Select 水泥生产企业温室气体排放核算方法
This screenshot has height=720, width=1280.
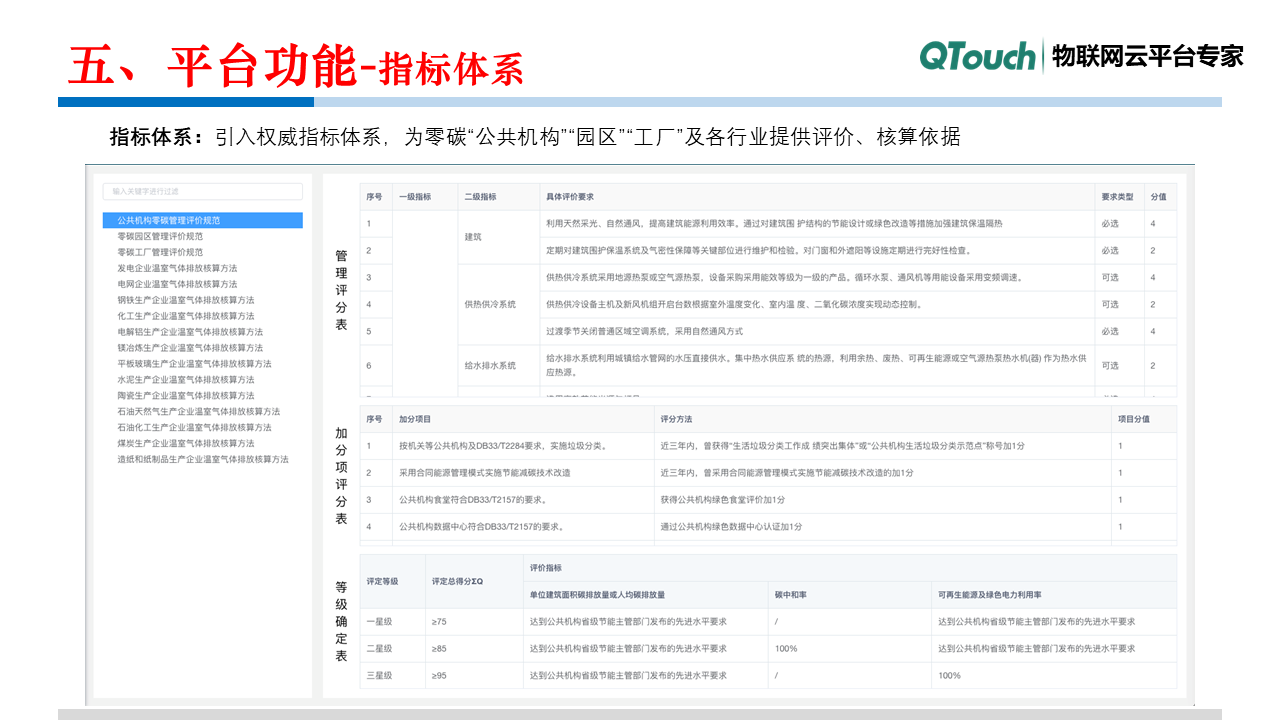tap(185, 380)
